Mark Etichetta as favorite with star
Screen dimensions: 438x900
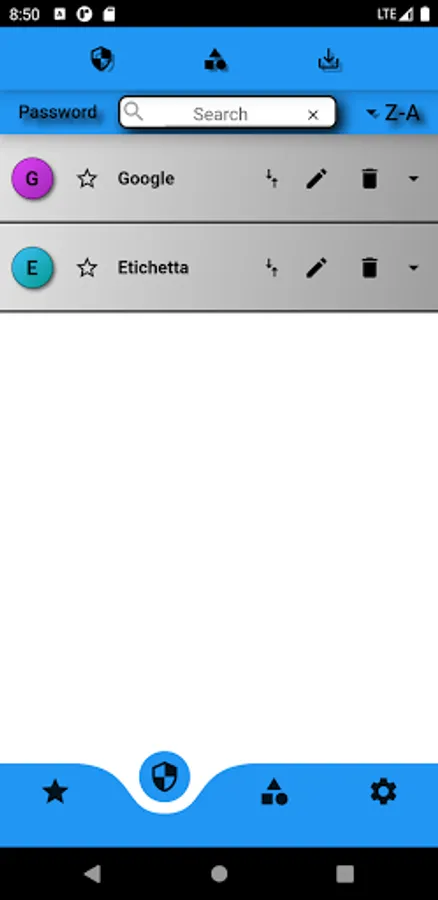tap(87, 267)
